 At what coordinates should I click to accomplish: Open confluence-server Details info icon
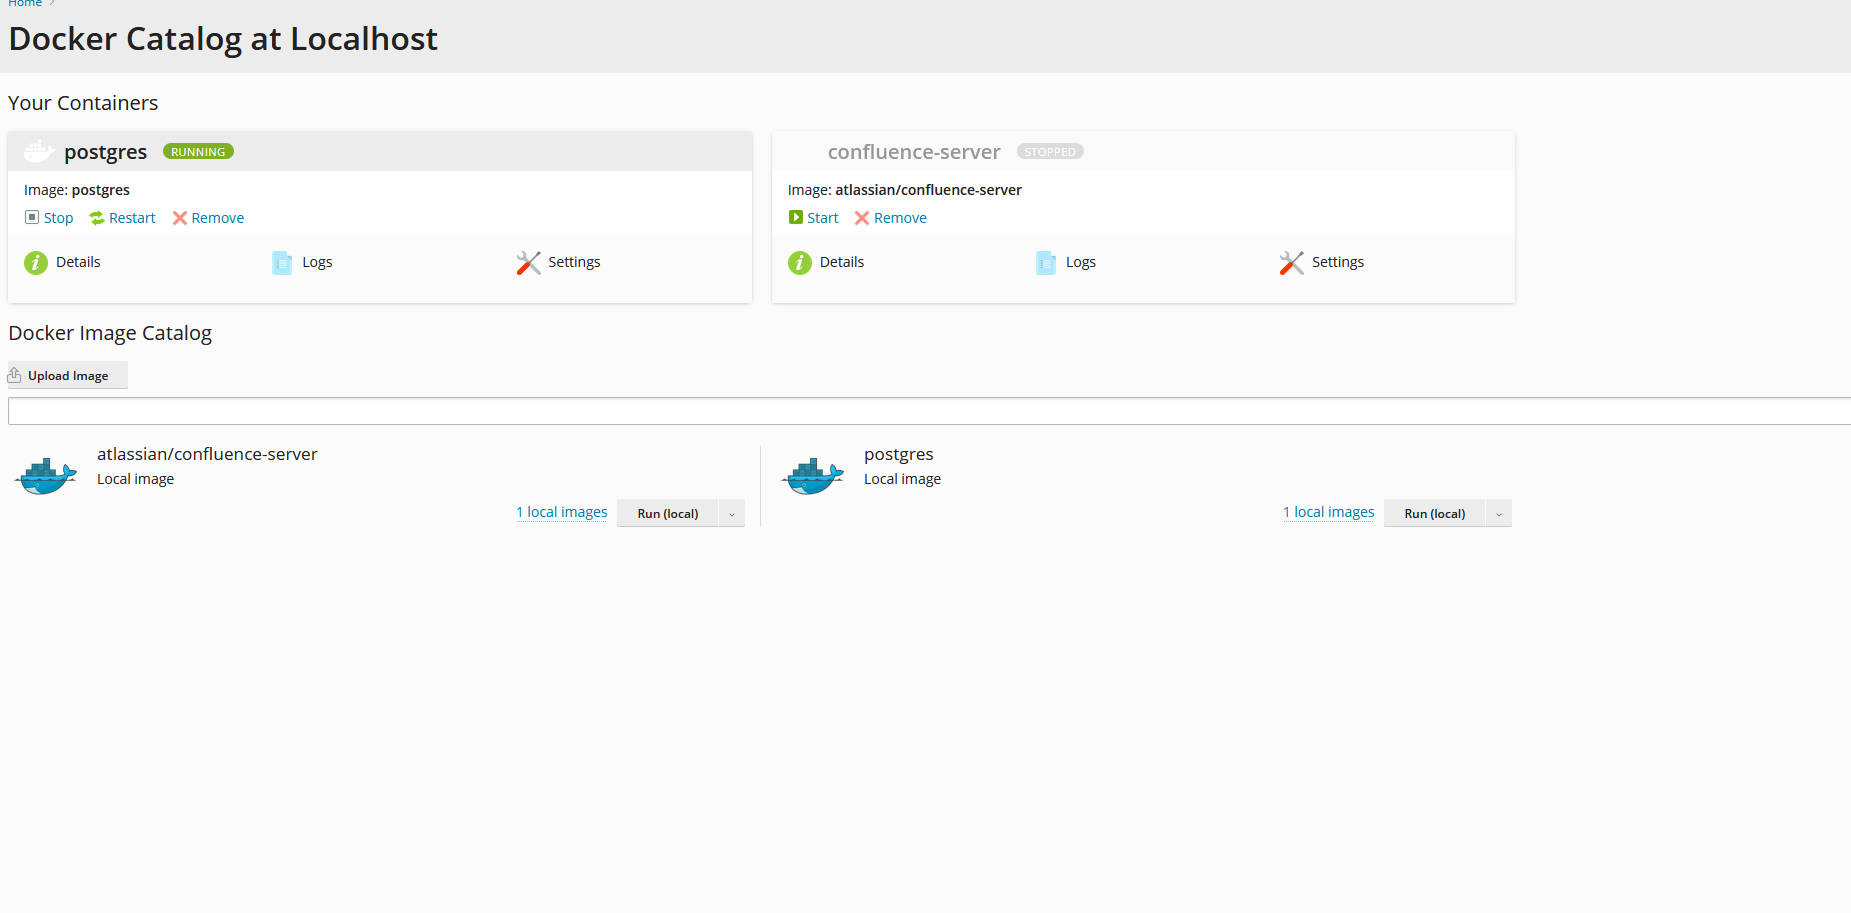[x=800, y=263]
